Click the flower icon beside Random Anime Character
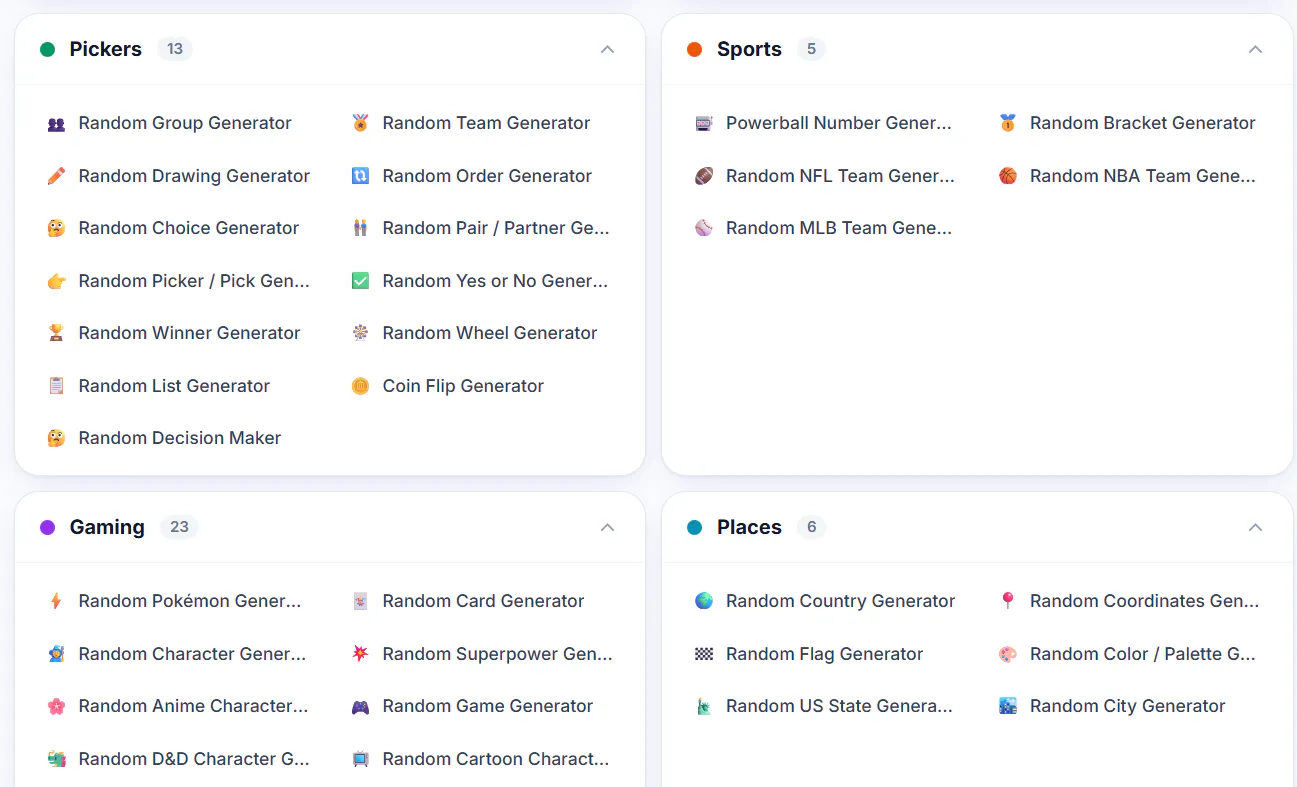The height and width of the screenshot is (787, 1297). tap(56, 706)
